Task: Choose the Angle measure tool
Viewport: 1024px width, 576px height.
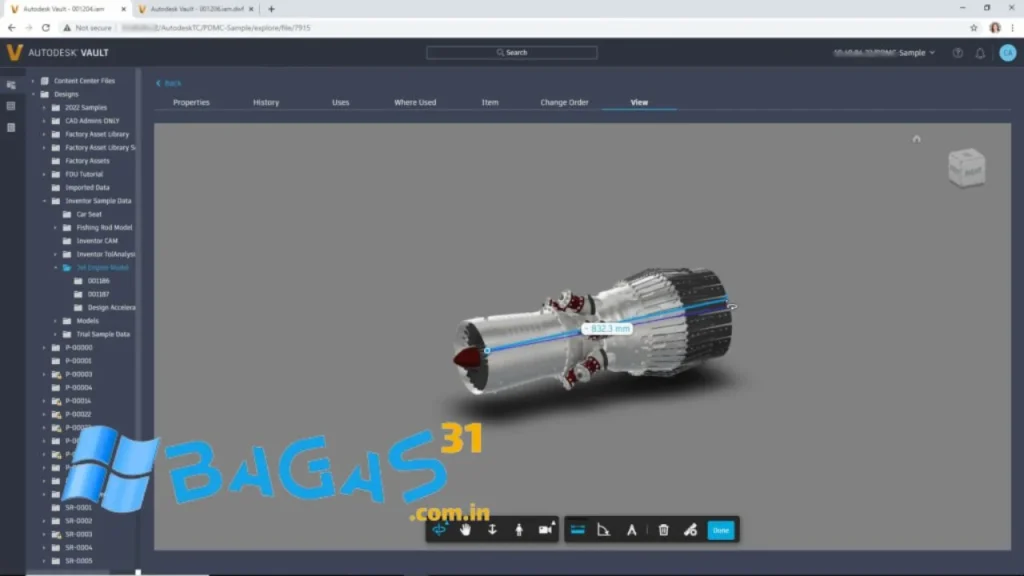Action: (x=603, y=530)
